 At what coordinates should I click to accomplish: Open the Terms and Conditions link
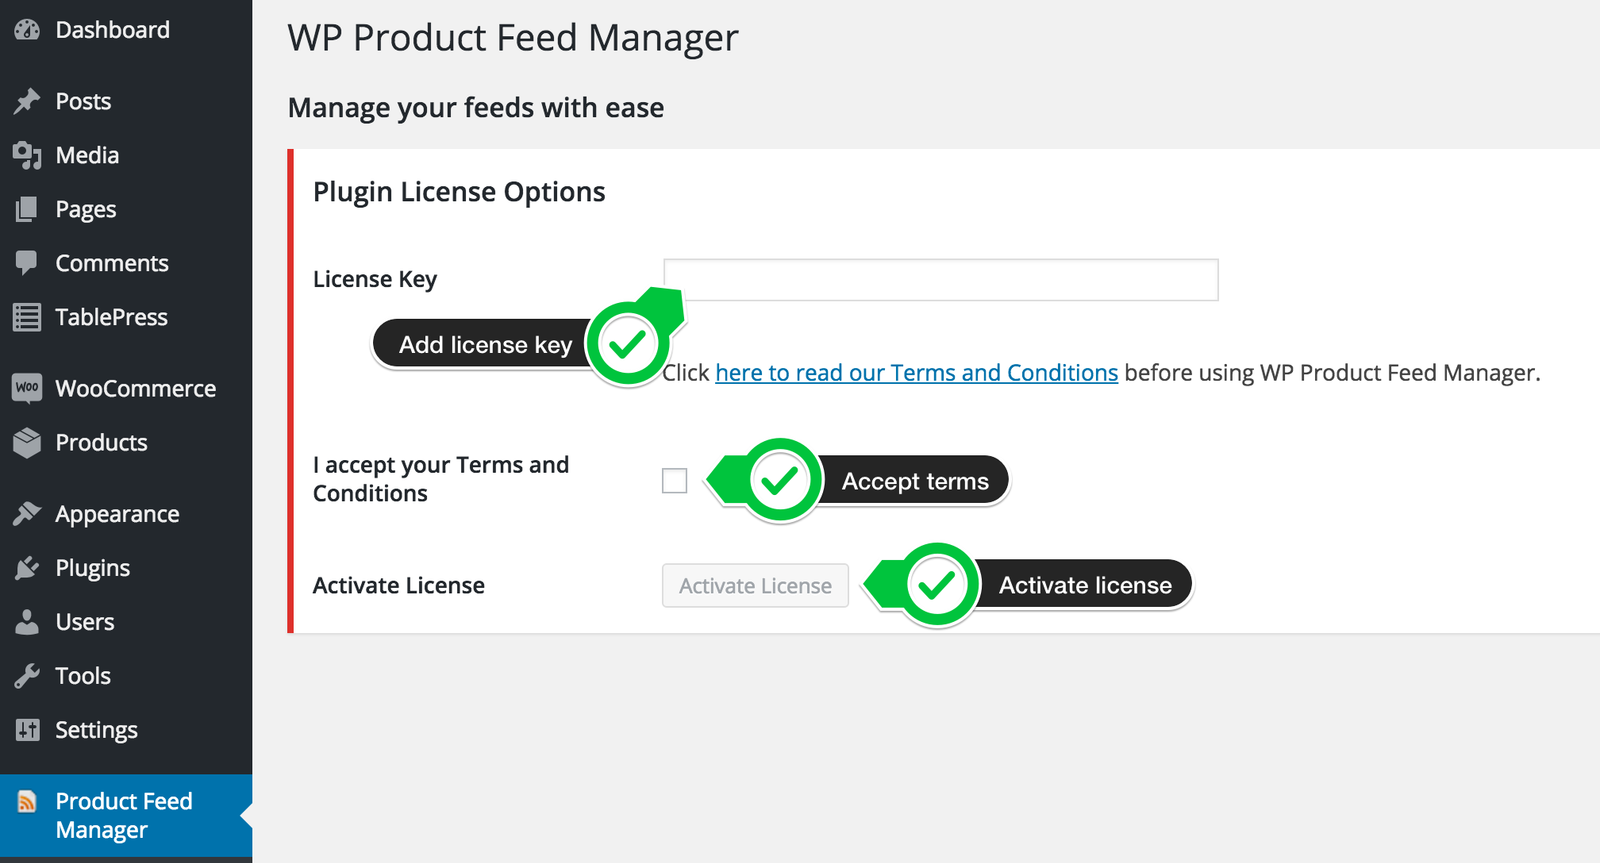pyautogui.click(x=916, y=373)
